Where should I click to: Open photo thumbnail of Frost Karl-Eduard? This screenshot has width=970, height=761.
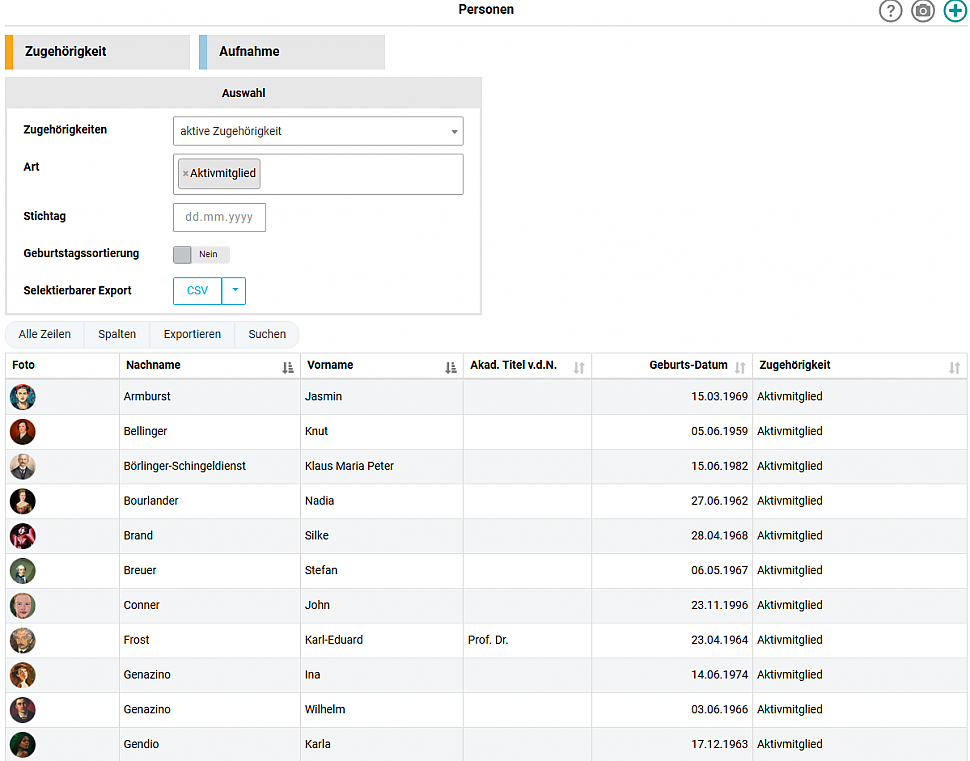pyautogui.click(x=23, y=640)
